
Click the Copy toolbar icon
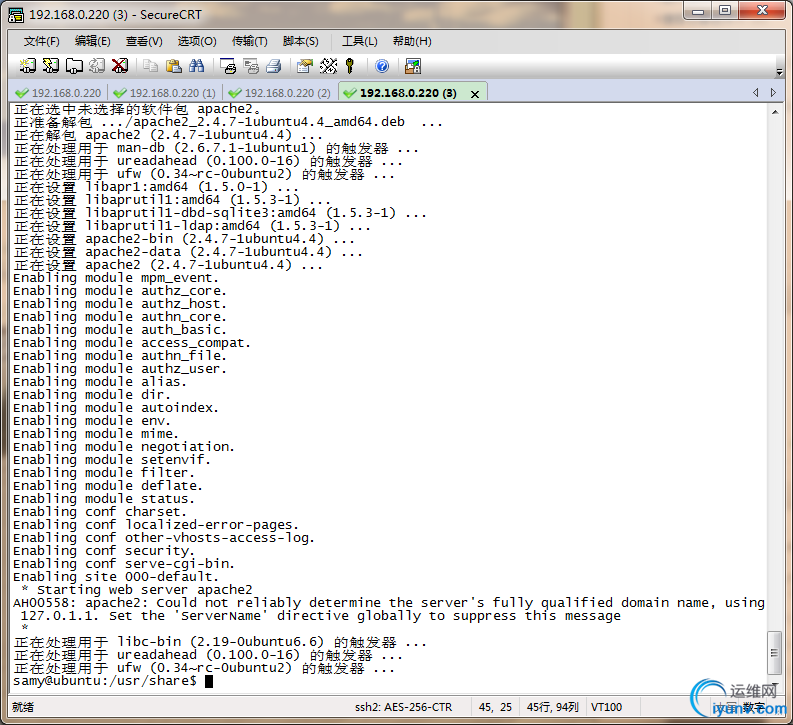pyautogui.click(x=150, y=66)
